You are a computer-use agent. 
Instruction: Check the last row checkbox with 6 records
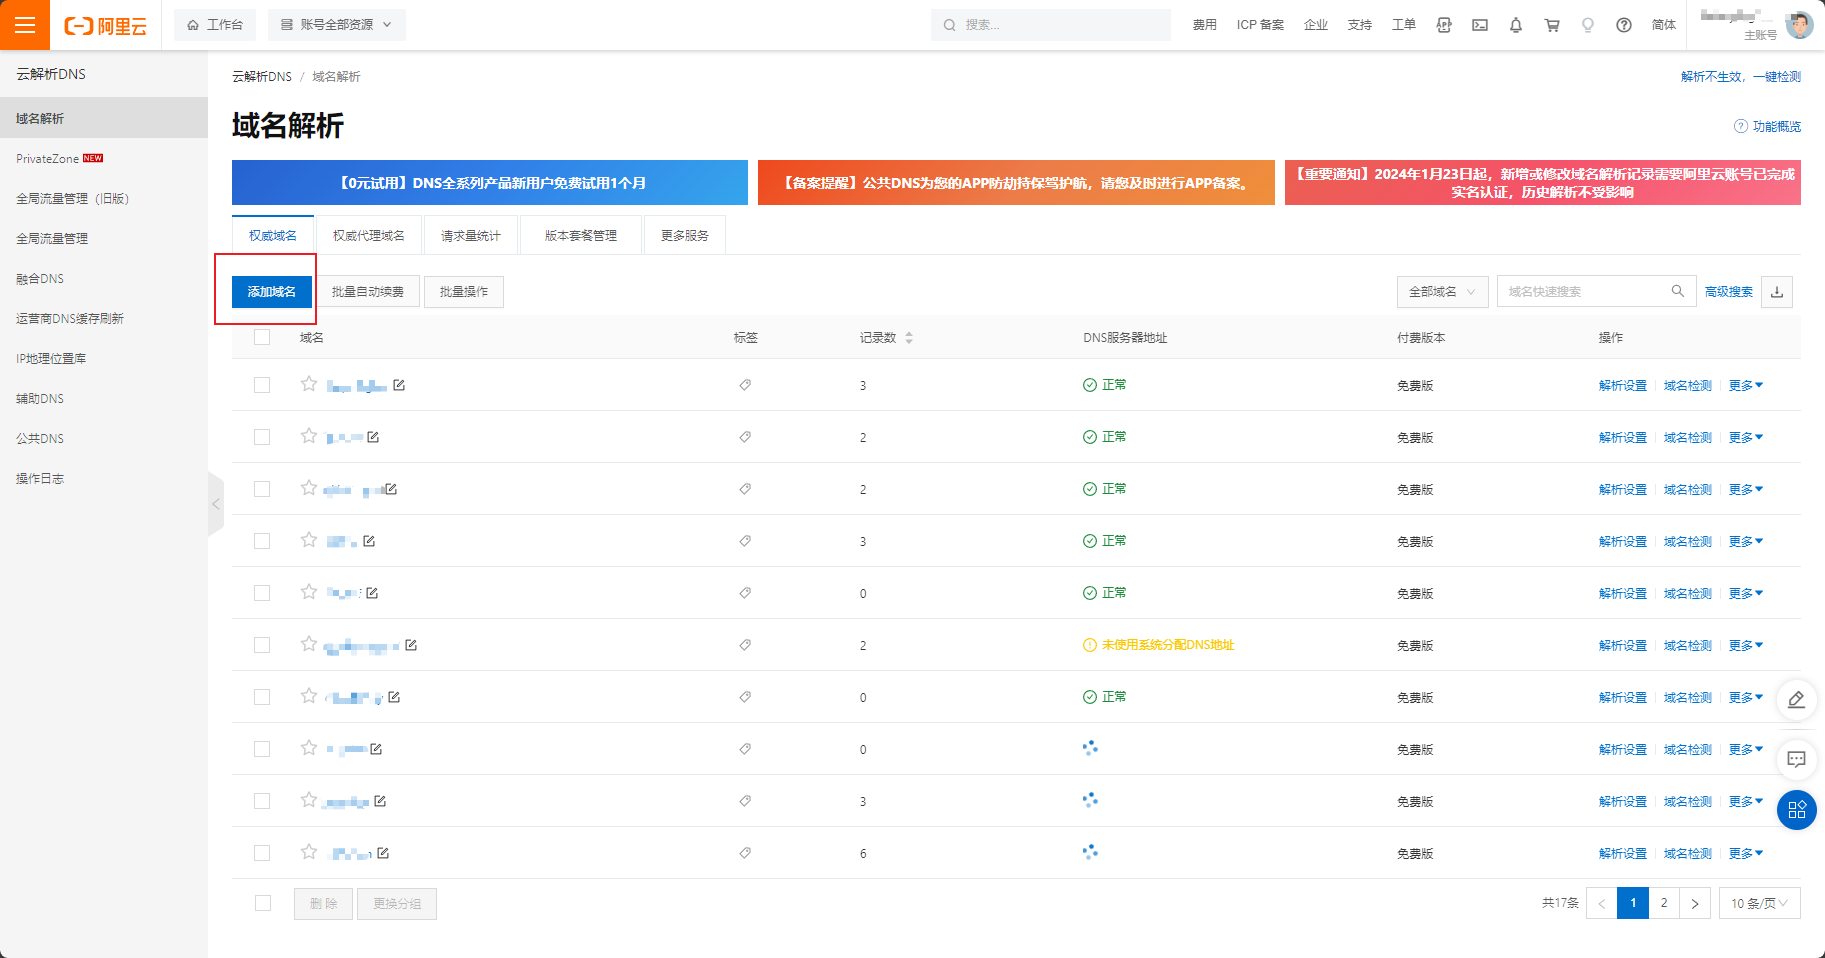[262, 853]
